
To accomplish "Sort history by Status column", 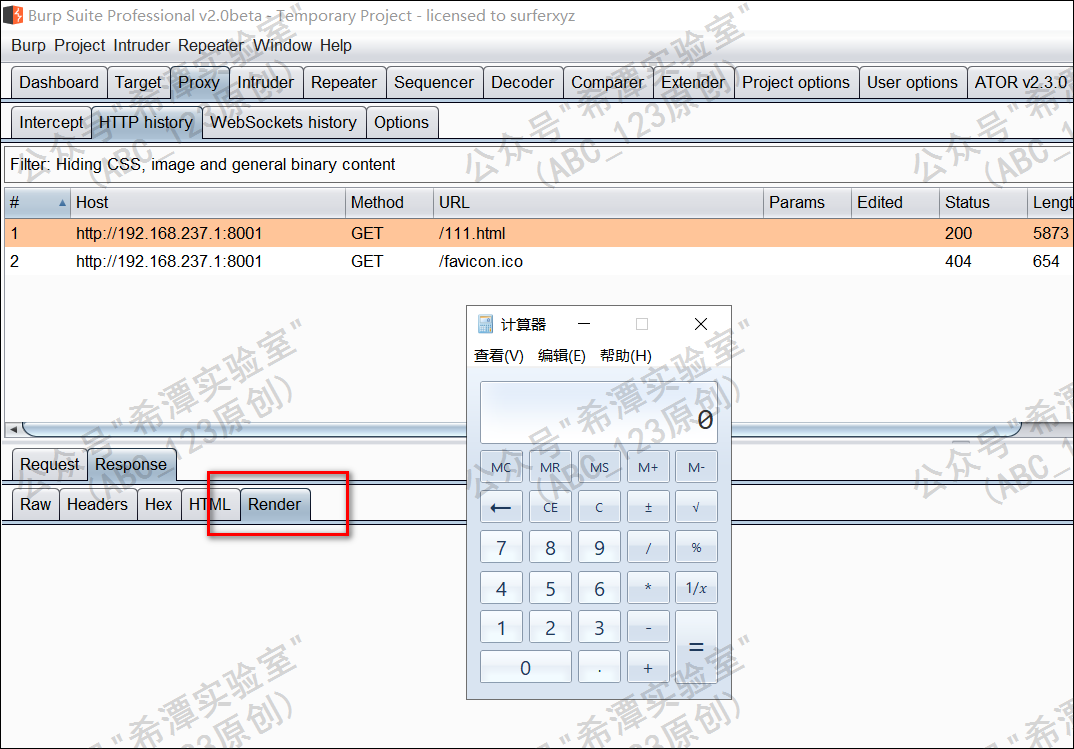I will pyautogui.click(x=983, y=203).
